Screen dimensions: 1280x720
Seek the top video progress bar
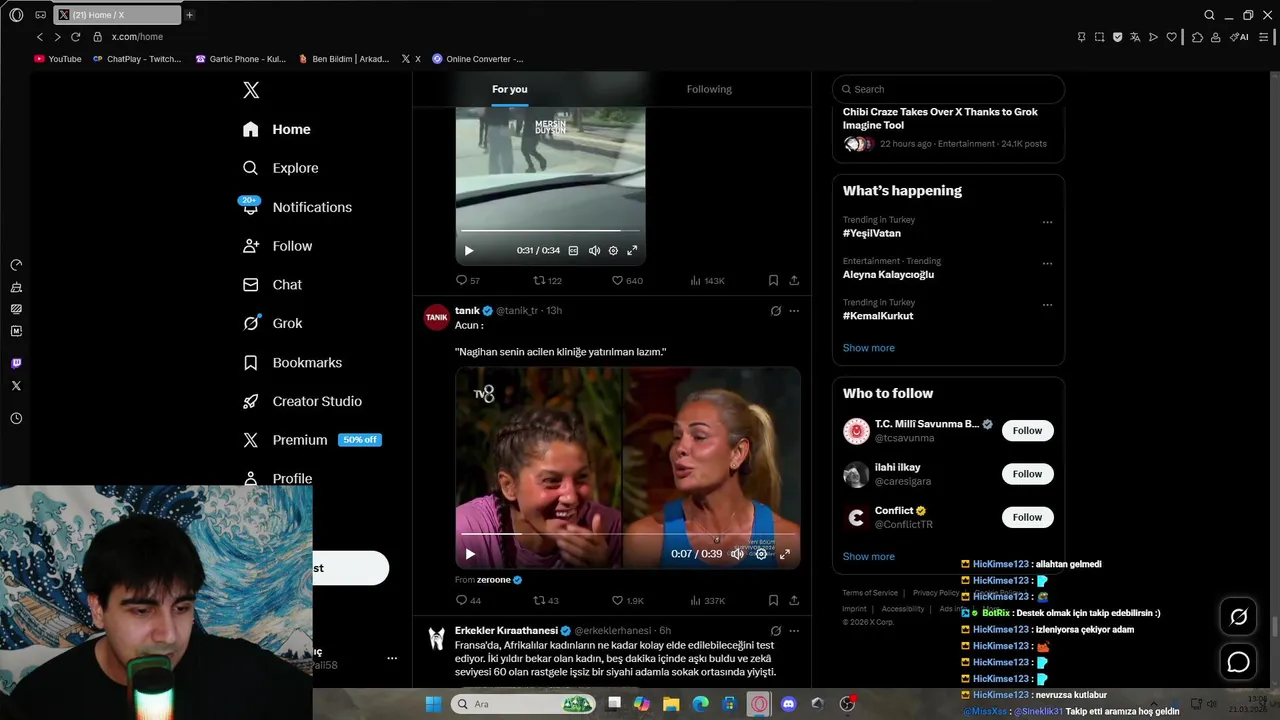[x=550, y=232]
